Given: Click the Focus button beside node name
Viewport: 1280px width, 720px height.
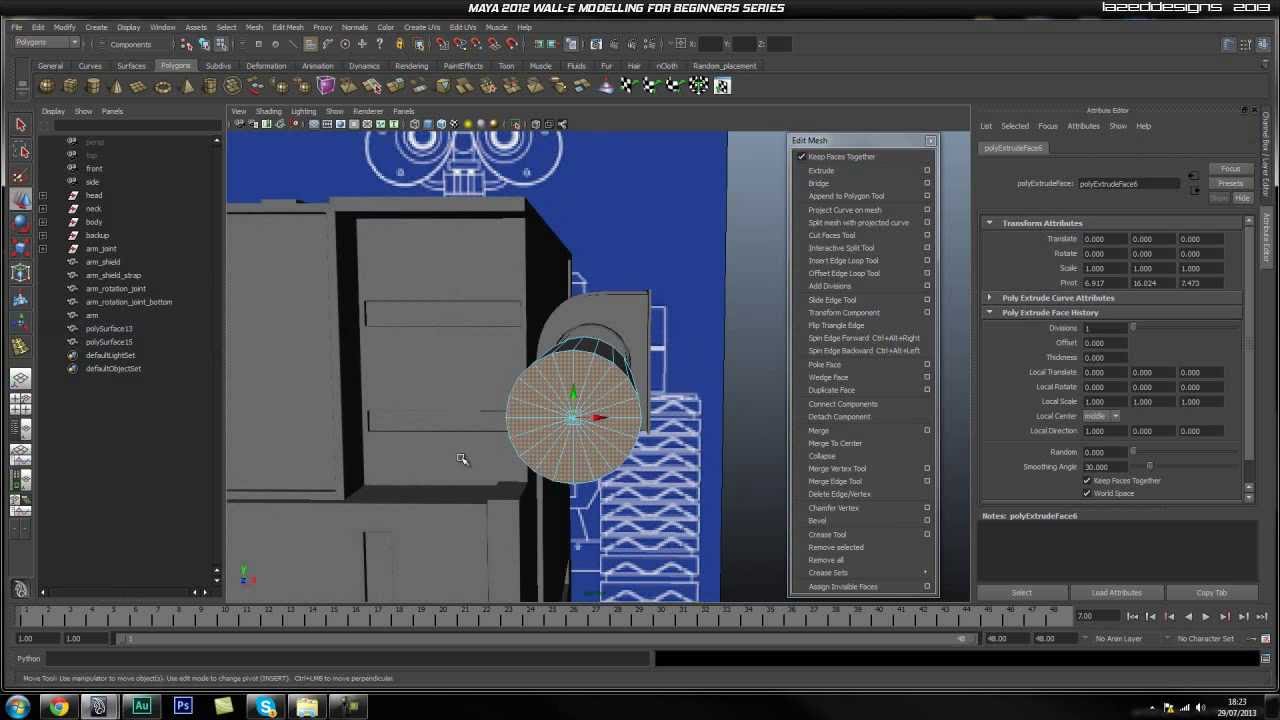Looking at the screenshot, I should point(1230,169).
